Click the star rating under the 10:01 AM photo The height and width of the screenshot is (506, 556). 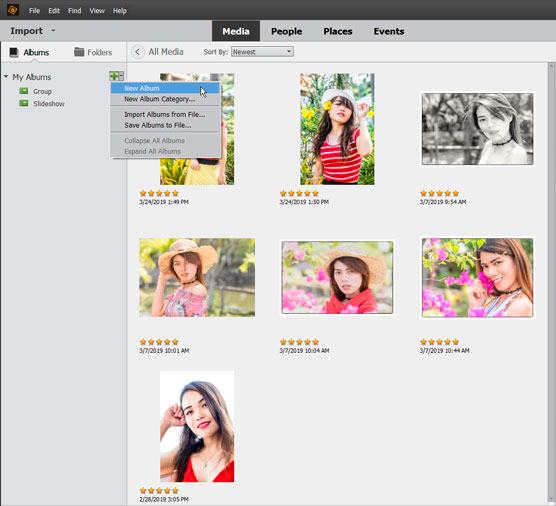[159, 342]
